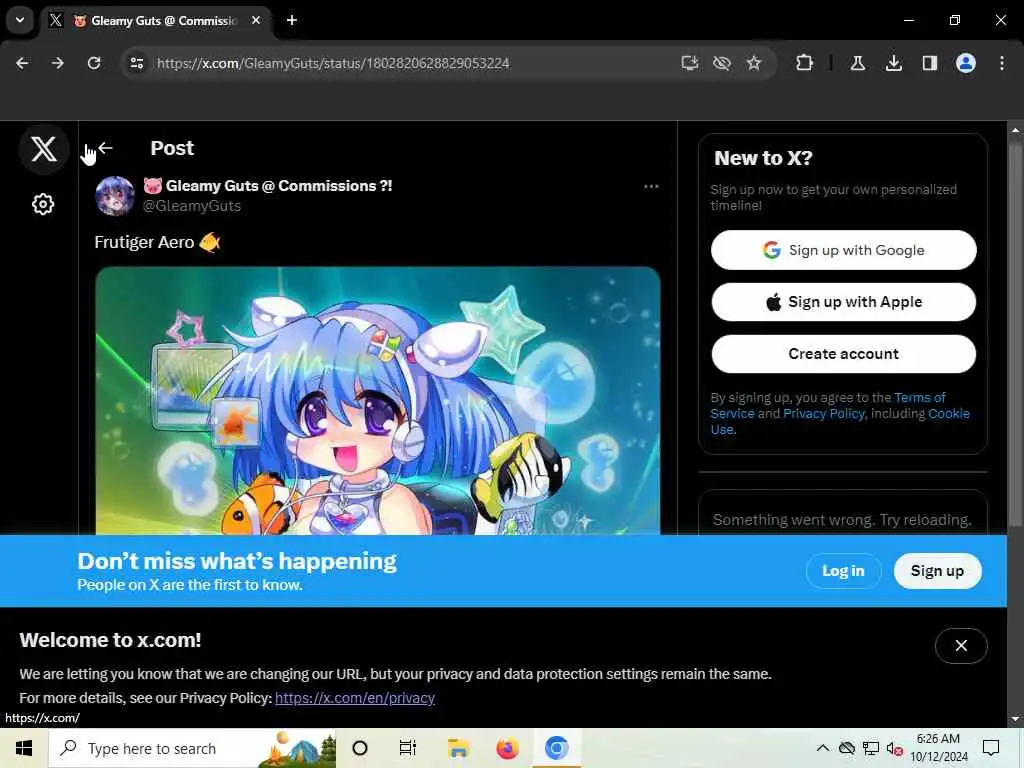Reload the page
The width and height of the screenshot is (1024, 768).
[94, 63]
